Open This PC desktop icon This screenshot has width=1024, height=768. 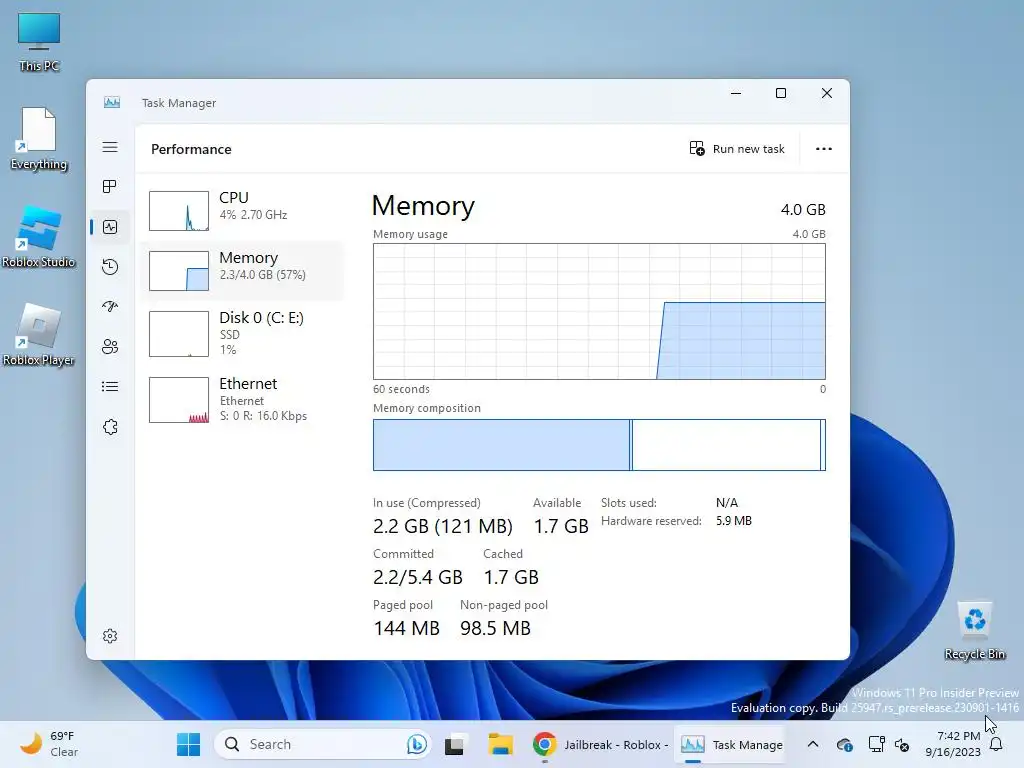39,42
